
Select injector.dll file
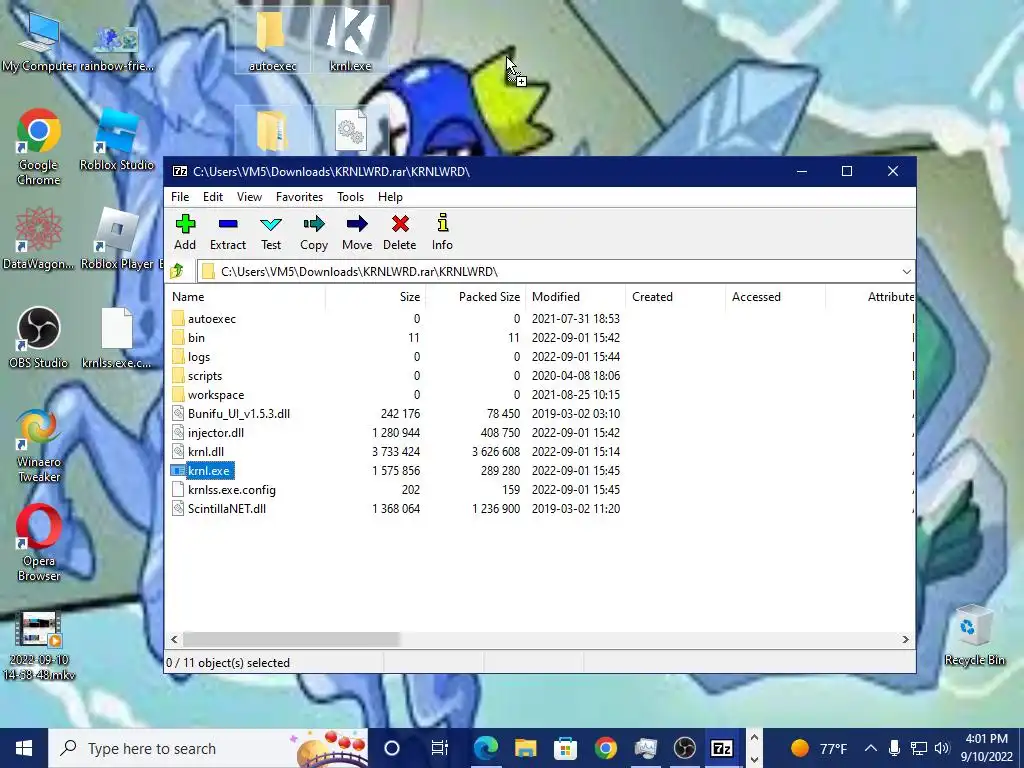tap(216, 432)
